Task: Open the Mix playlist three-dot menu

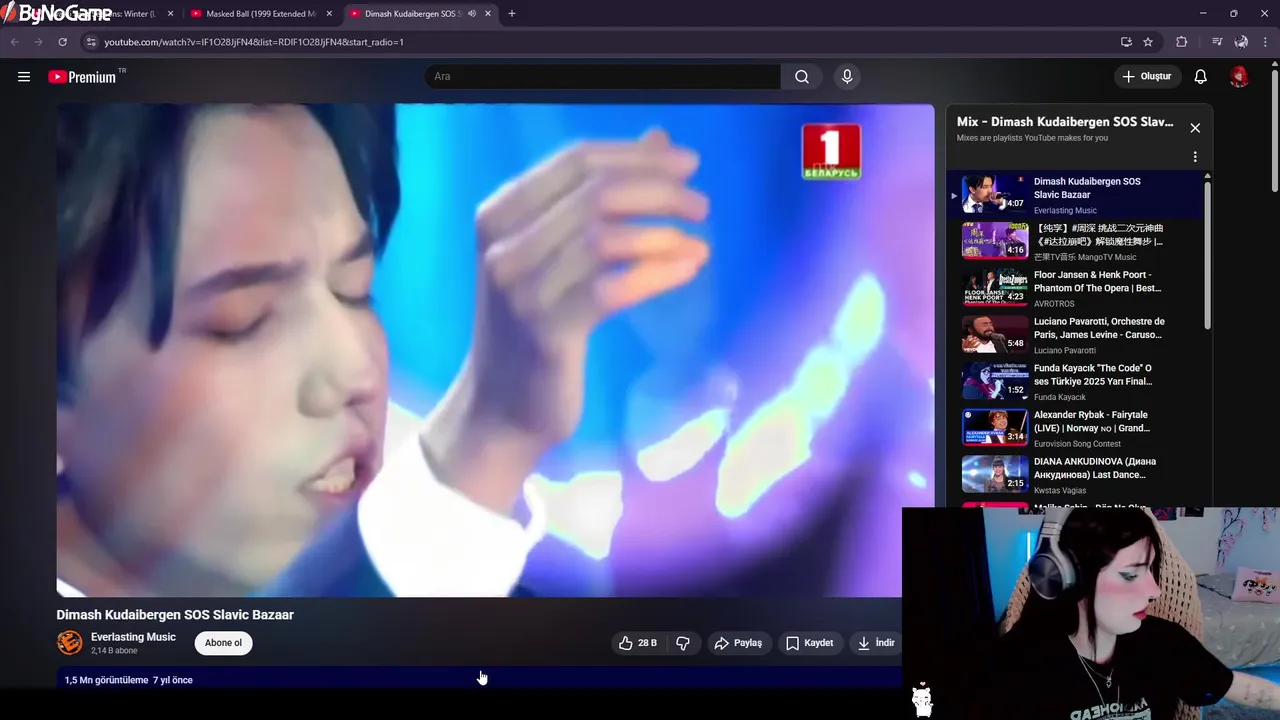Action: point(1195,157)
